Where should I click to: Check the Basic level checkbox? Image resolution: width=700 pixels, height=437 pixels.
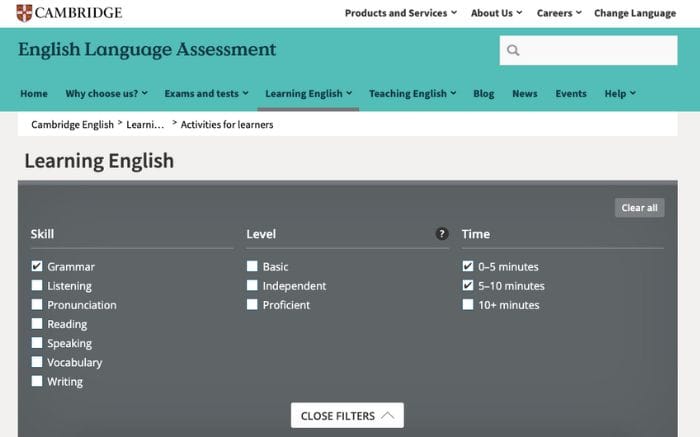point(252,266)
